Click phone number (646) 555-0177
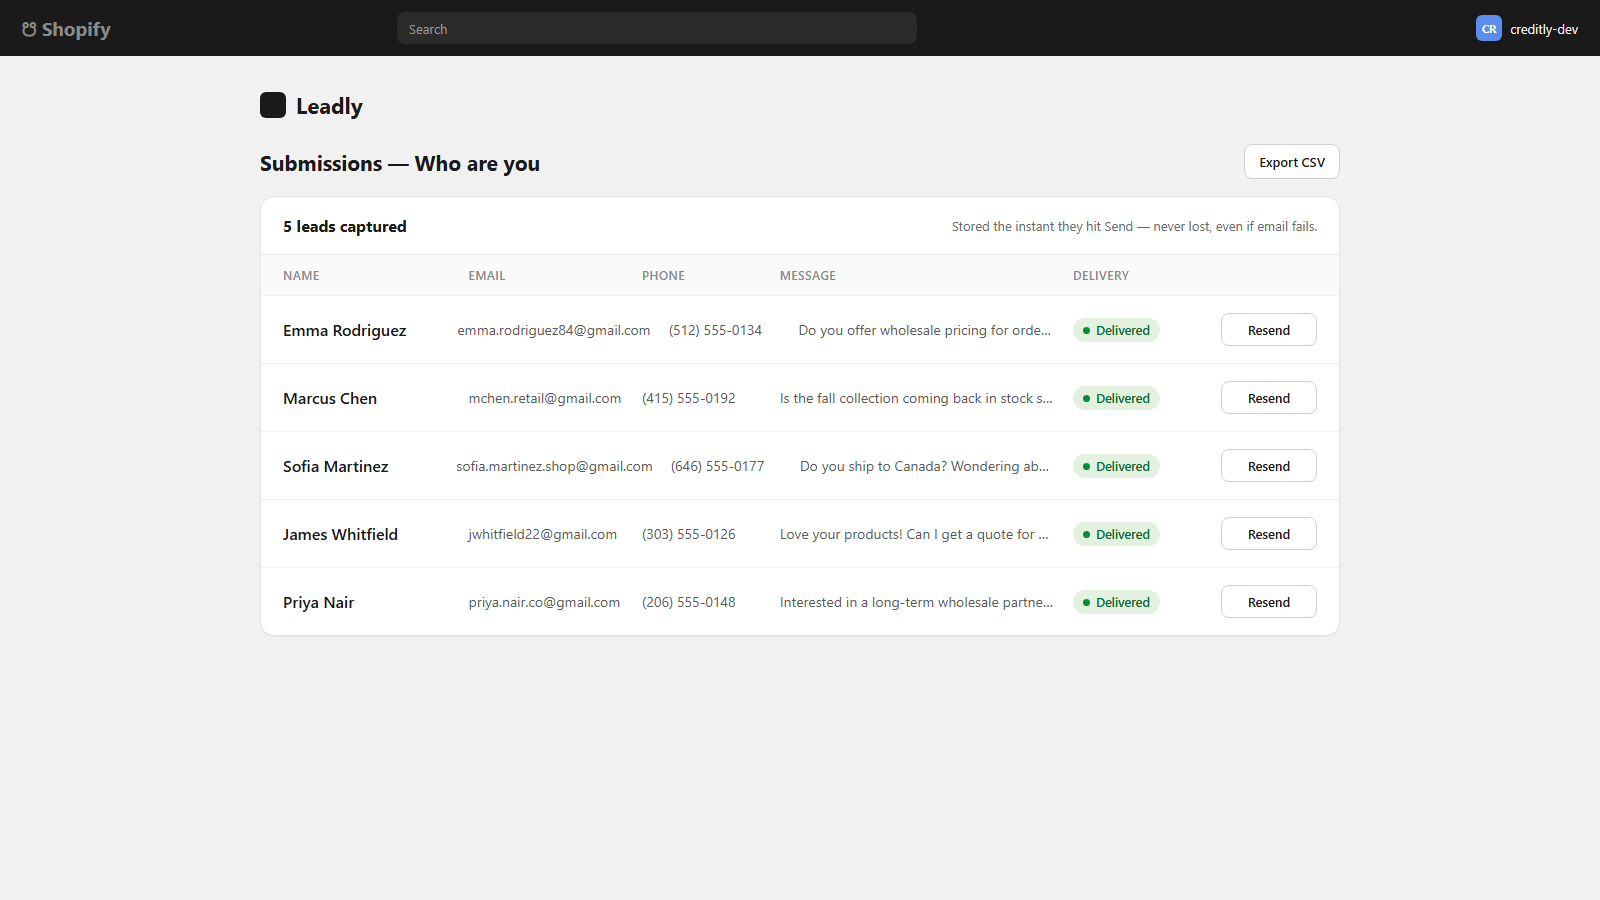The image size is (1600, 900). click(x=717, y=467)
